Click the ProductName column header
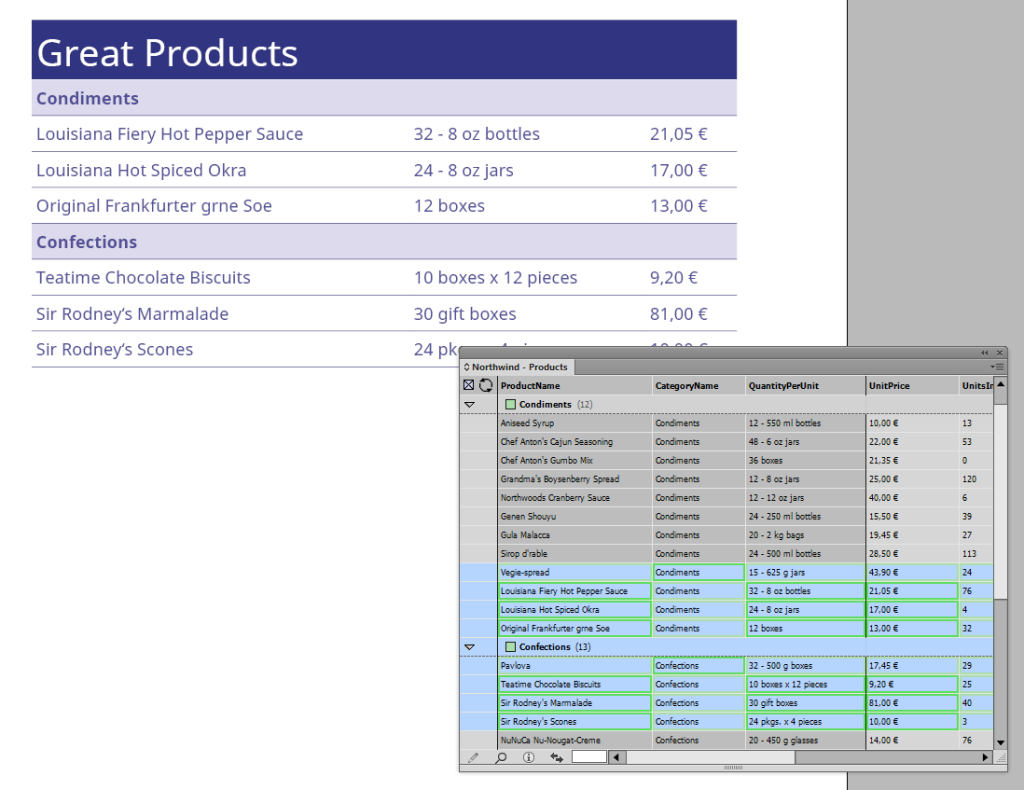The image size is (1024, 790). click(575, 385)
